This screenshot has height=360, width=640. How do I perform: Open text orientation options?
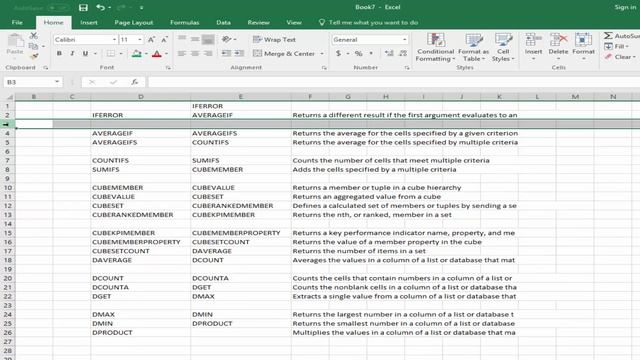(x=227, y=39)
